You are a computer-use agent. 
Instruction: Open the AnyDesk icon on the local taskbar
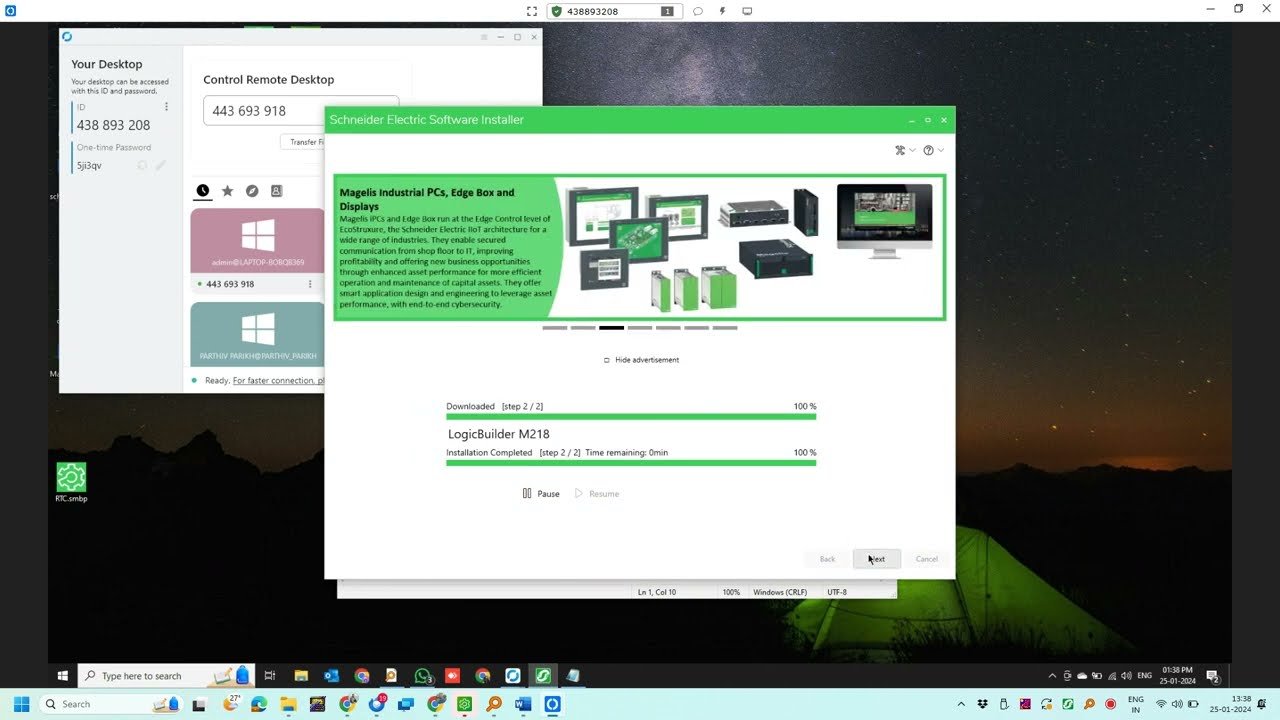point(553,704)
